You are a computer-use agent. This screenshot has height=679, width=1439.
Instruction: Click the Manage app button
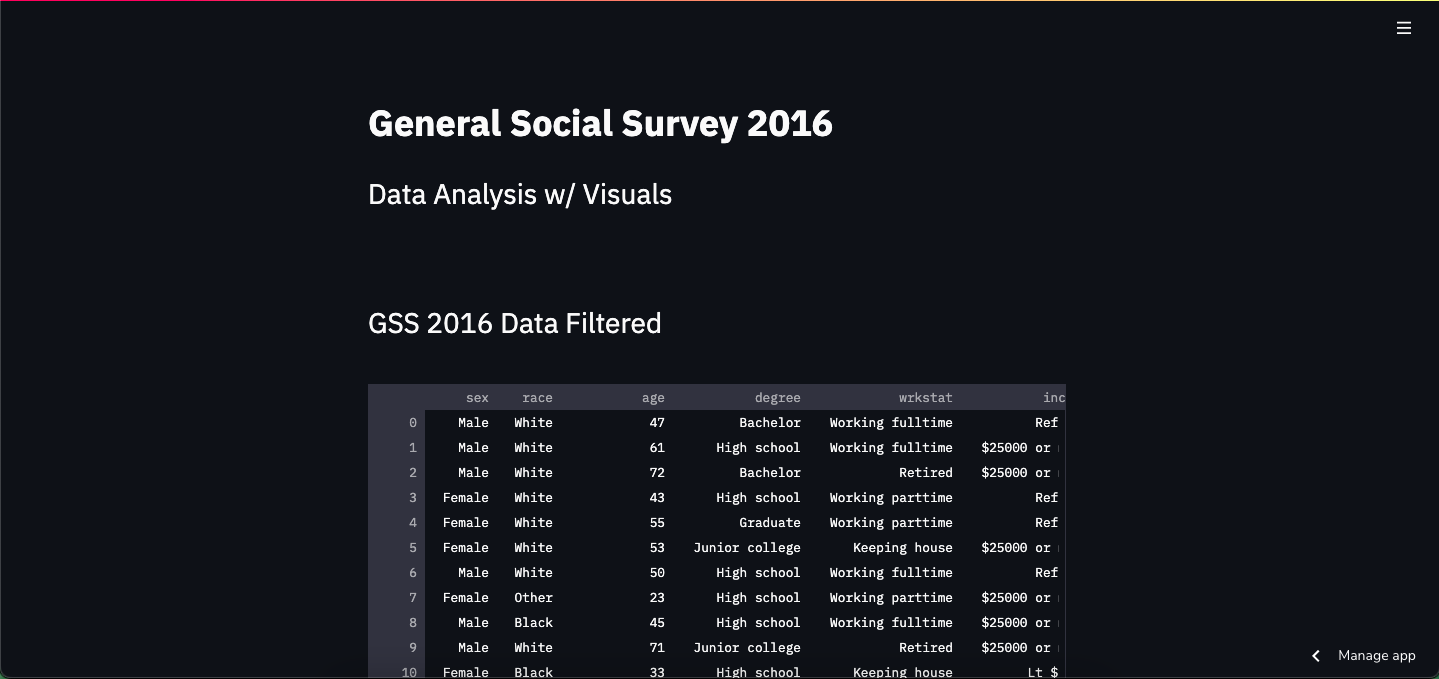tap(1376, 655)
